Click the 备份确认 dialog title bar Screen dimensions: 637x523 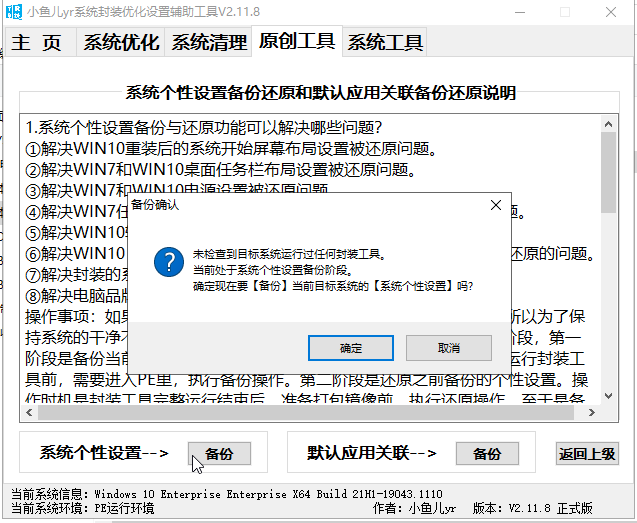(x=300, y=205)
